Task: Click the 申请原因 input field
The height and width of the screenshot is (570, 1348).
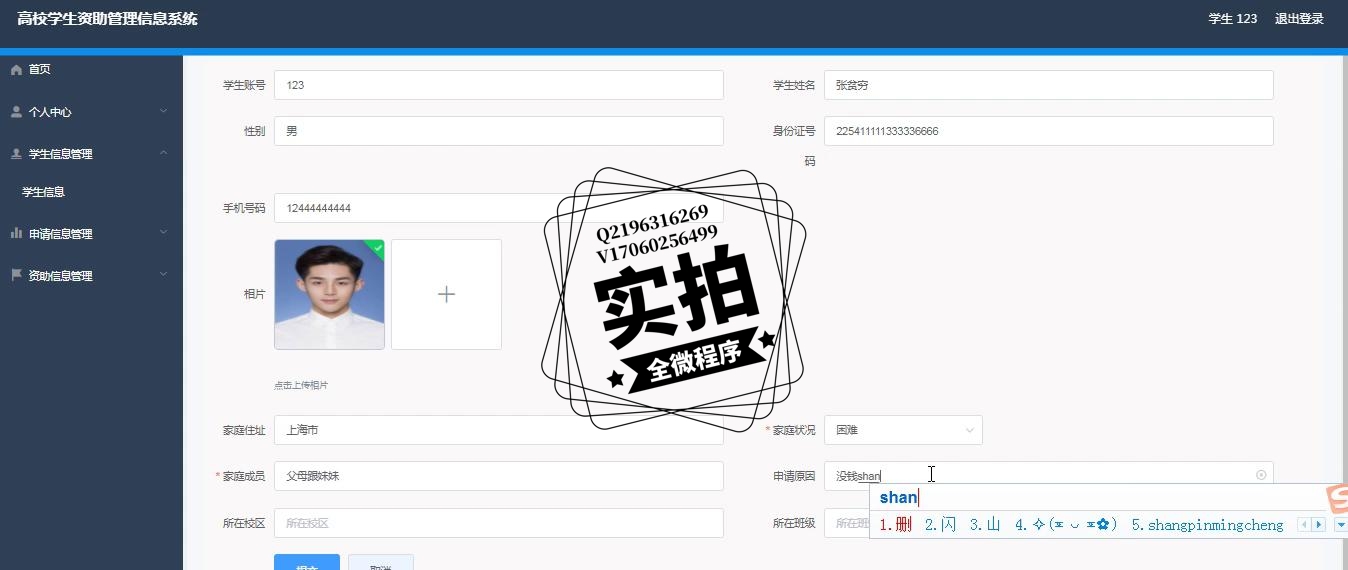Action: (1048, 476)
